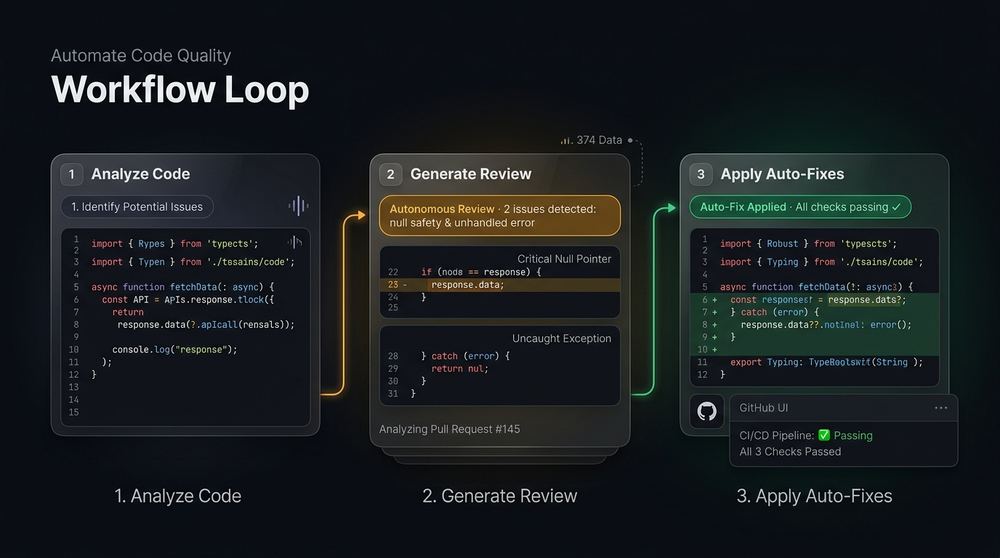This screenshot has height=558, width=1000.
Task: Click the 'Passing' status text
Action: (853, 436)
